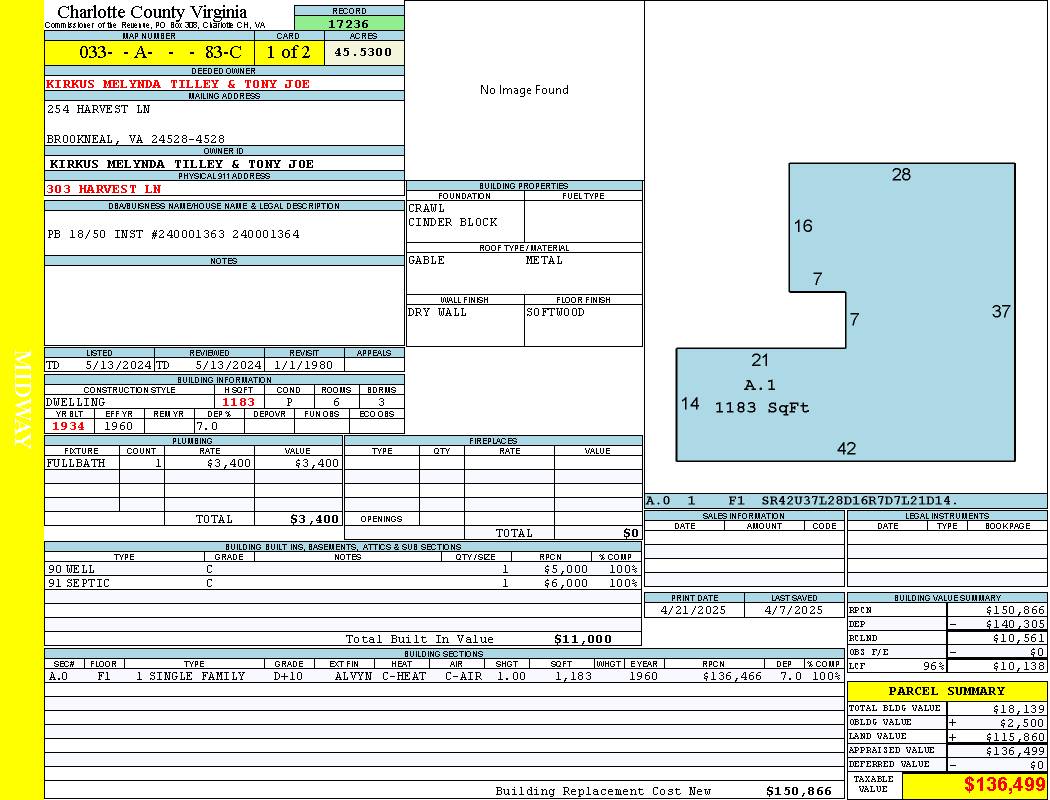Select the 91 SEPTIC built-in row

coord(340,583)
